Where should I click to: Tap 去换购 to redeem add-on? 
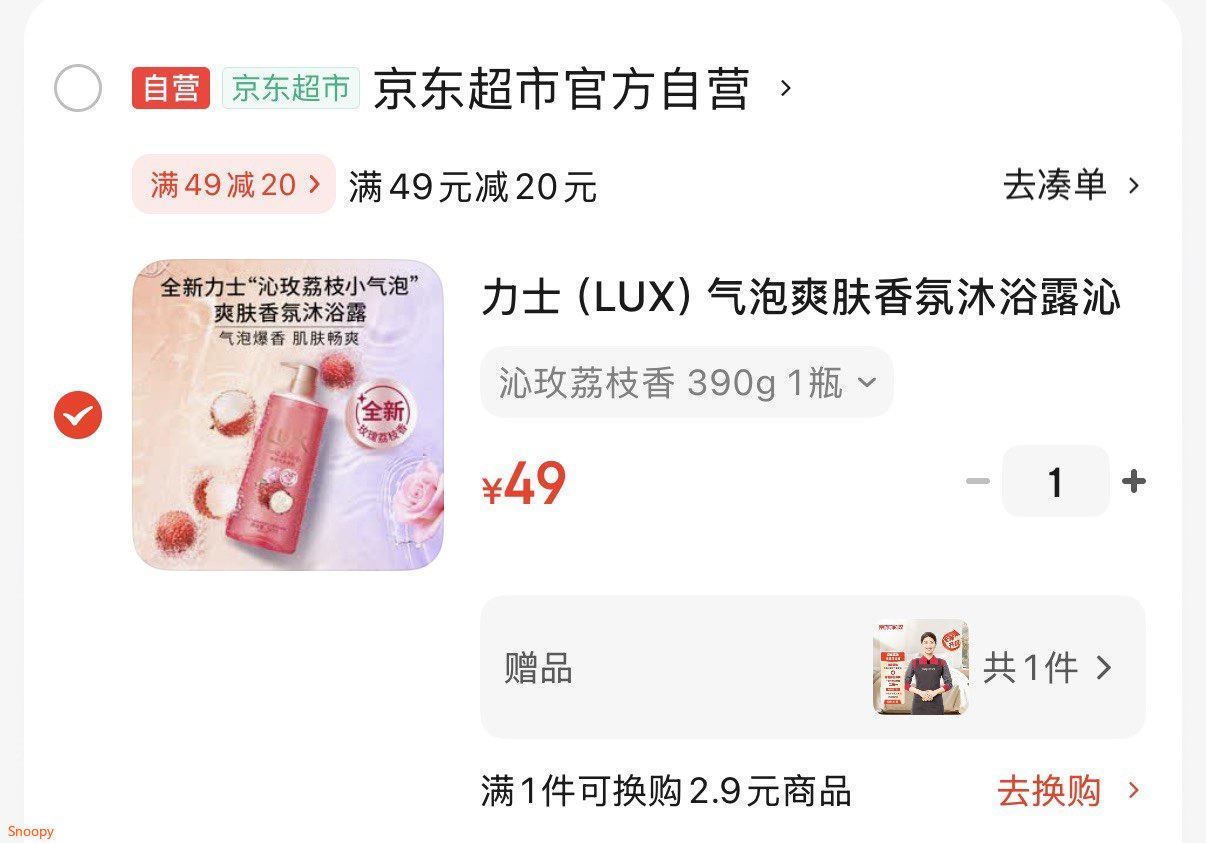click(x=1049, y=791)
